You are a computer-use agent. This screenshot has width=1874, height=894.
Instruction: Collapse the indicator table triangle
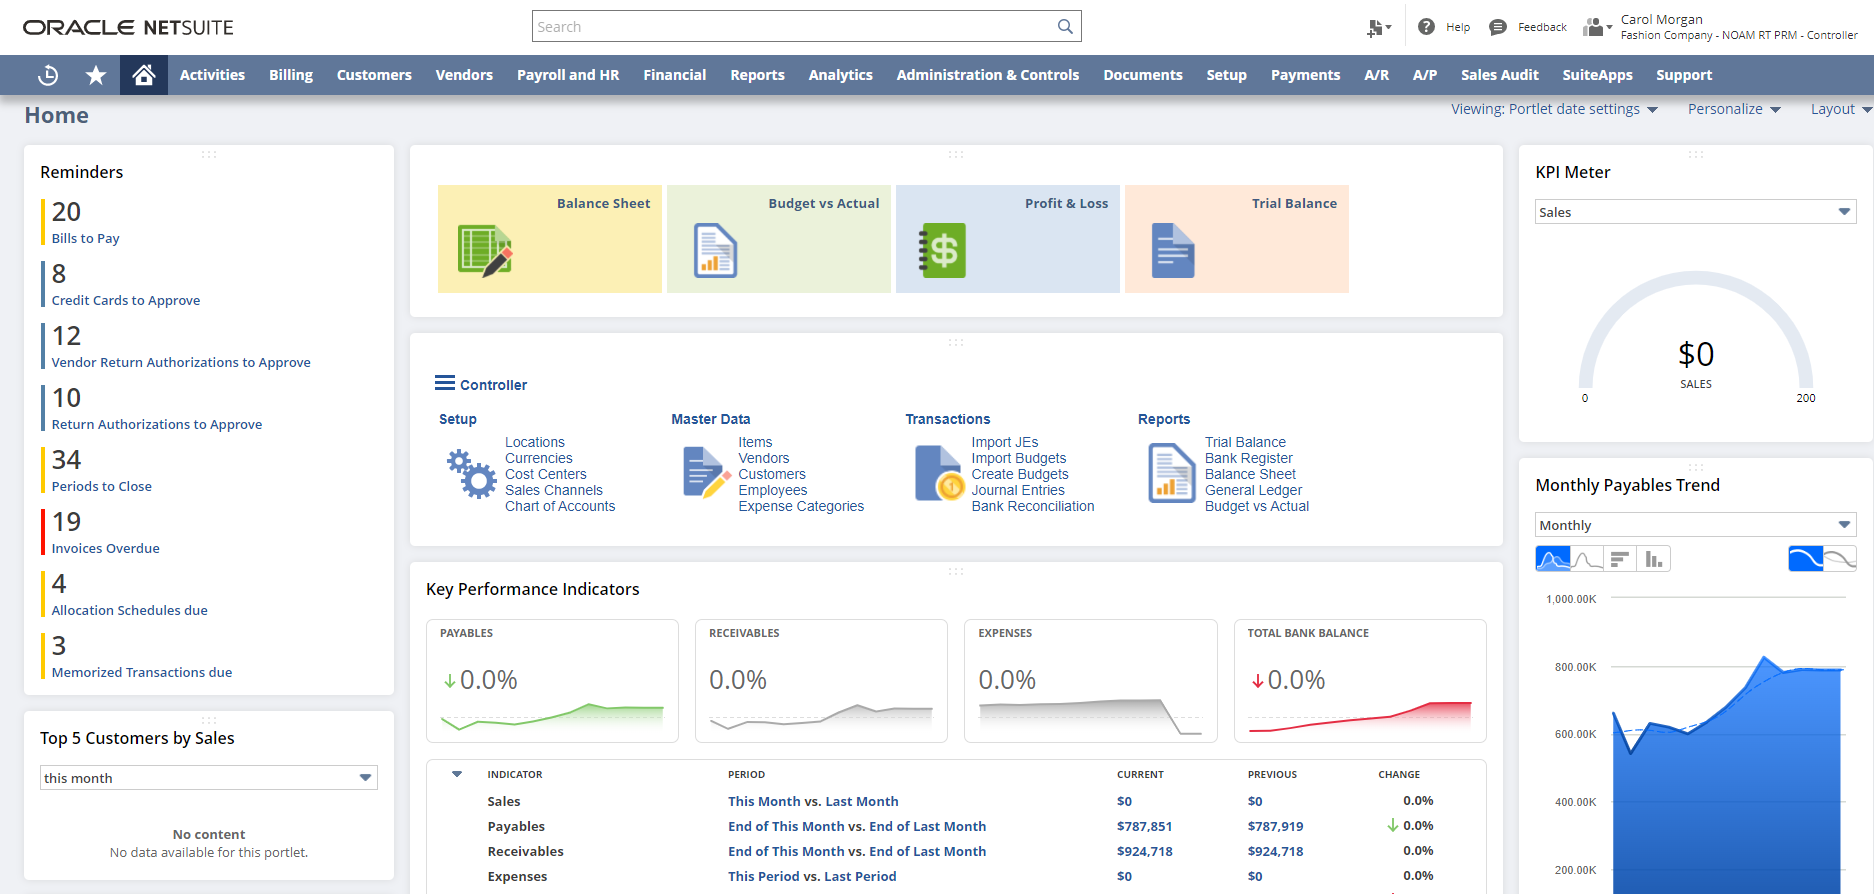click(457, 774)
